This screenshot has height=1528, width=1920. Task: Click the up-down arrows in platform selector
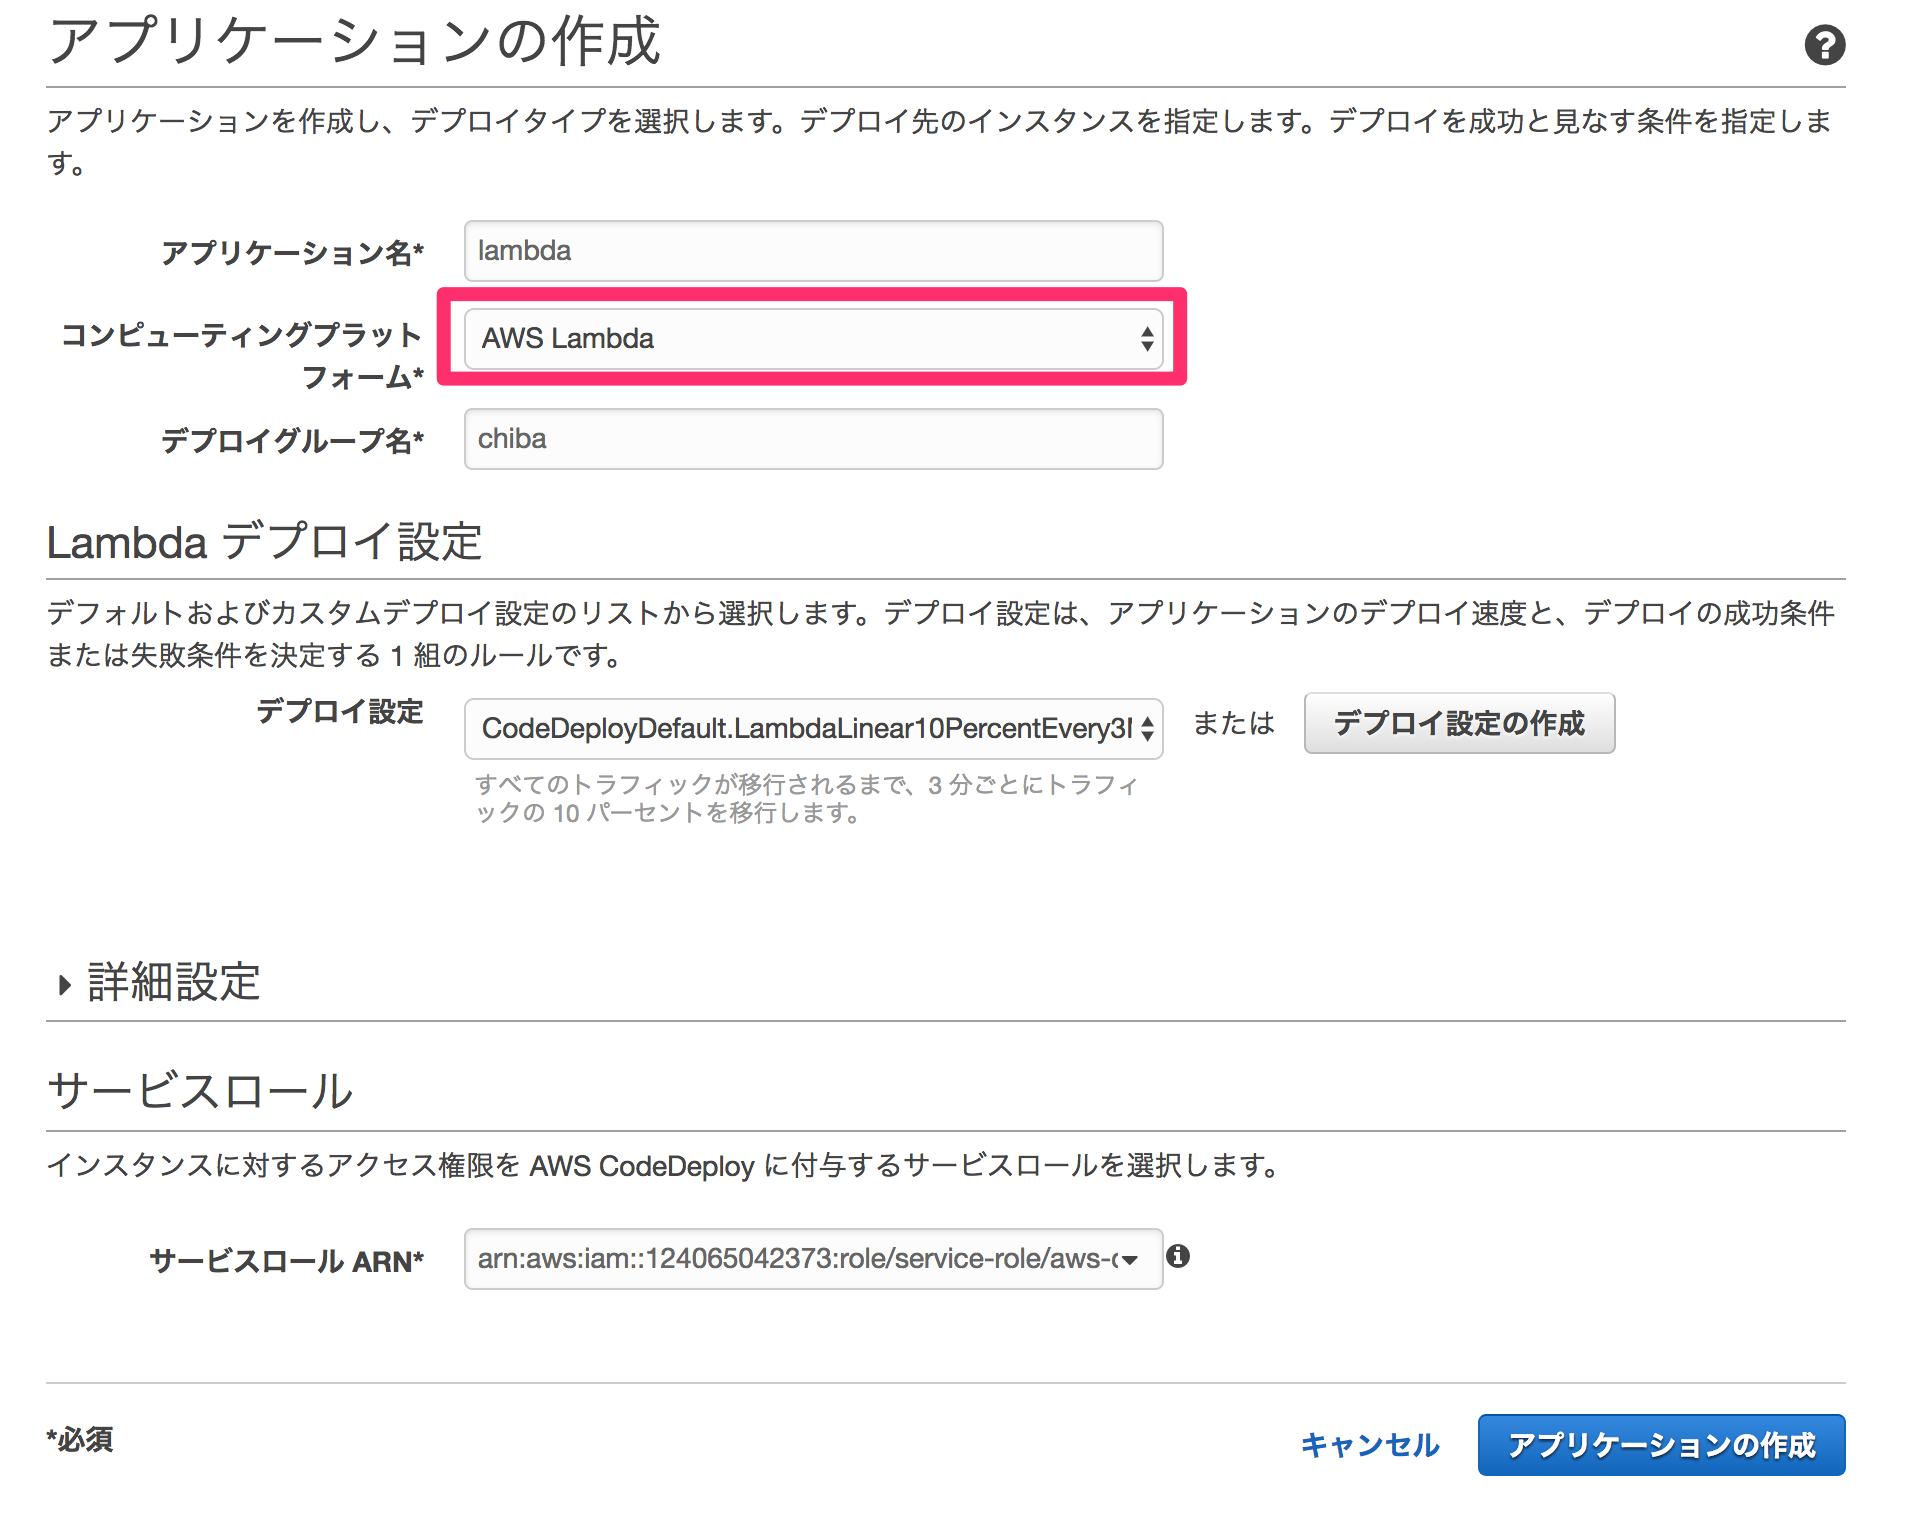pos(1146,339)
